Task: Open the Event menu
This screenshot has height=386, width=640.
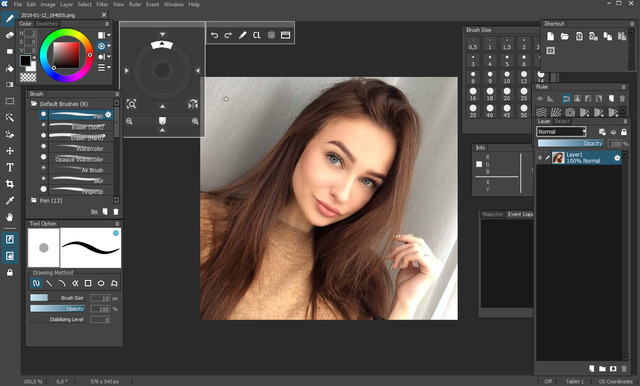Action: point(152,4)
